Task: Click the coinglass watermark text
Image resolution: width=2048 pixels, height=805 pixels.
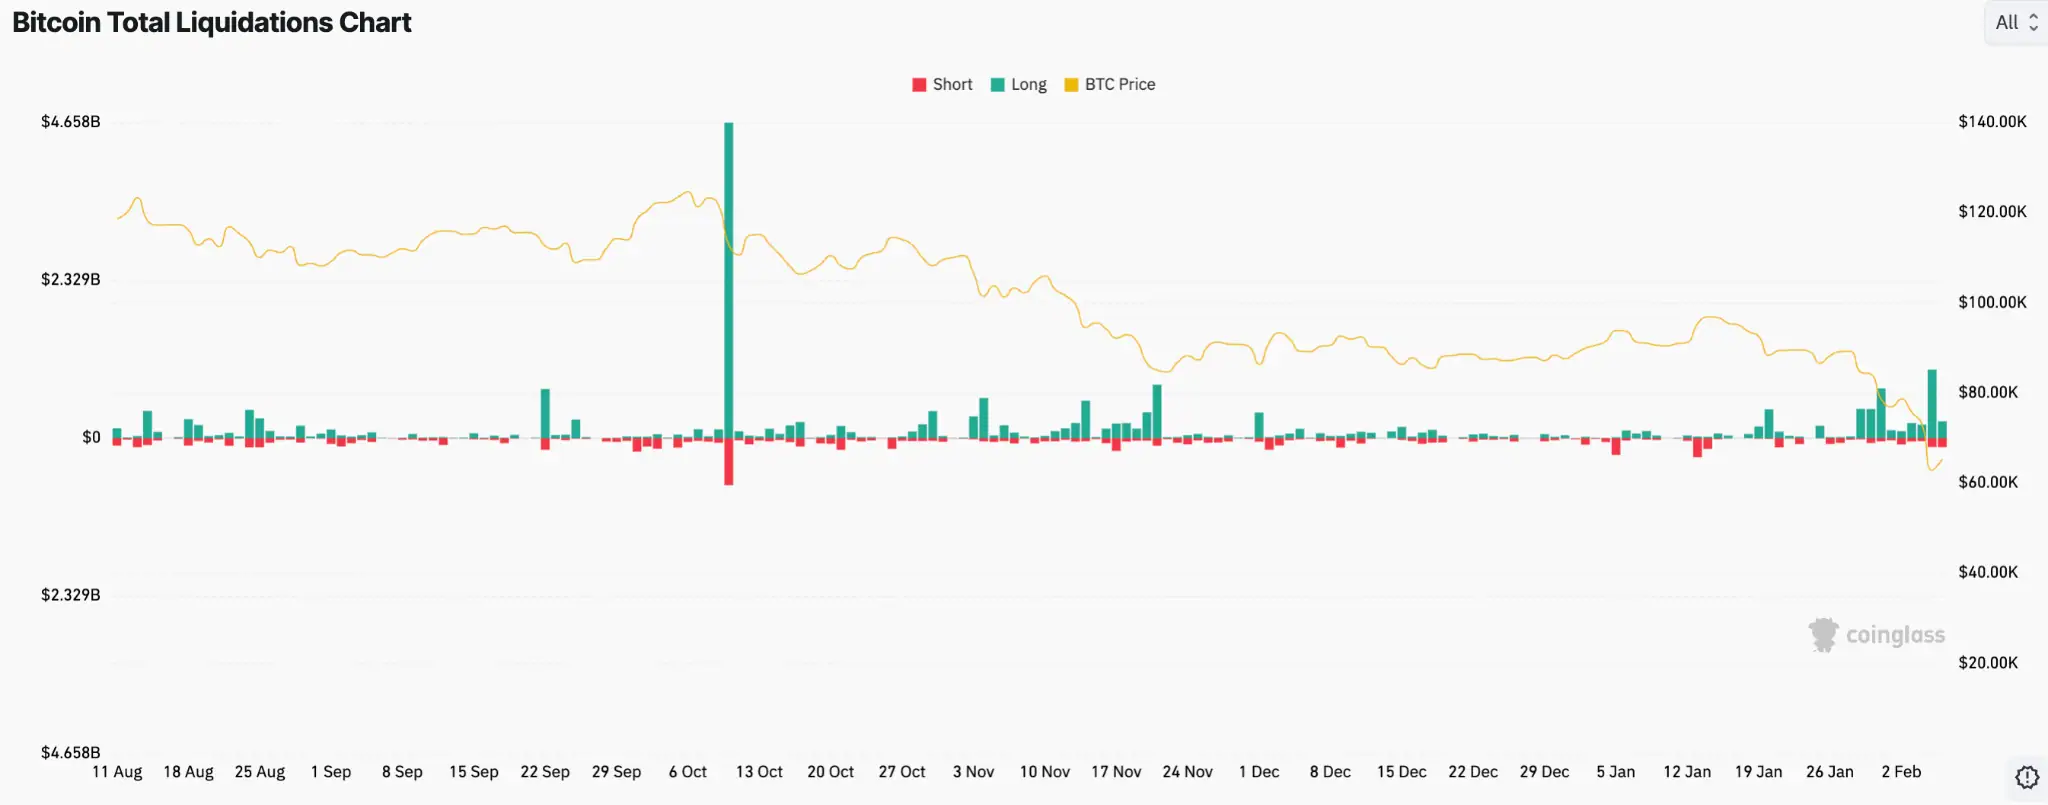Action: click(1895, 635)
